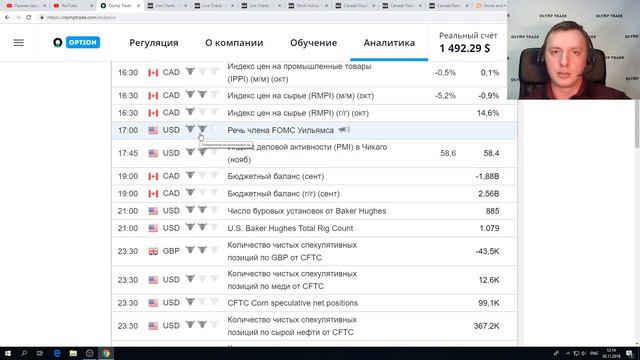This screenshot has width=640, height=360.
Task: Select 'Речь члена FOMC Уильямса' event
Action: tap(280, 130)
